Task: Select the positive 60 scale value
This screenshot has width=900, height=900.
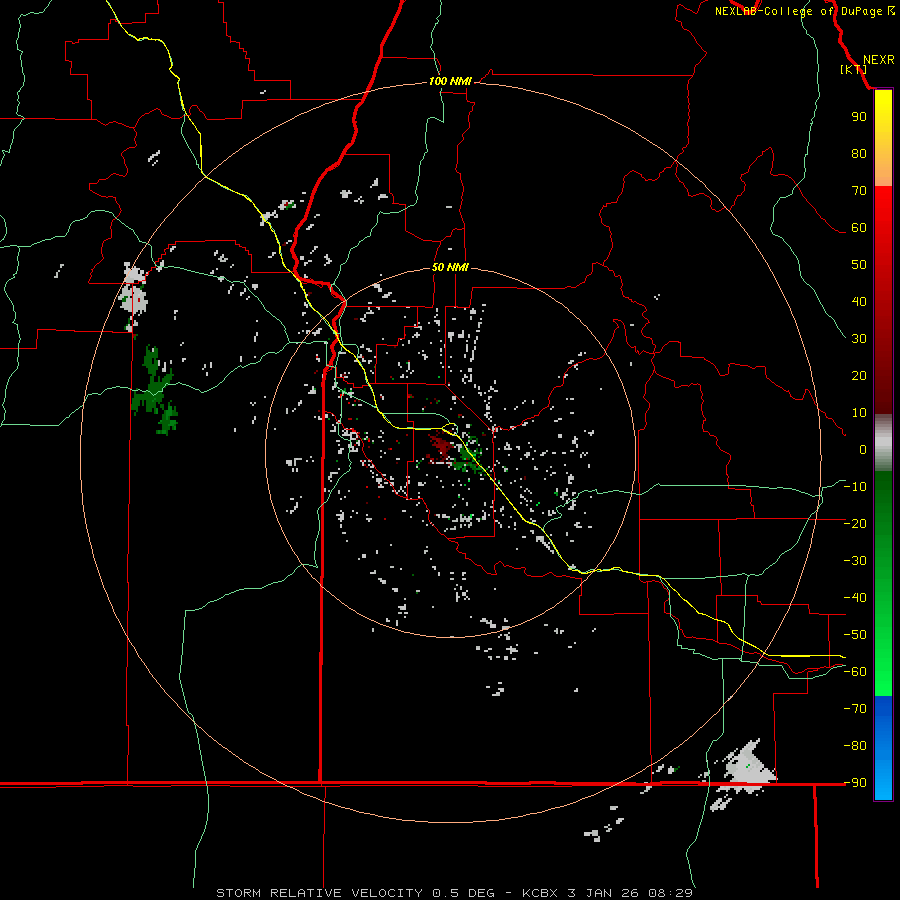Action: click(x=859, y=228)
